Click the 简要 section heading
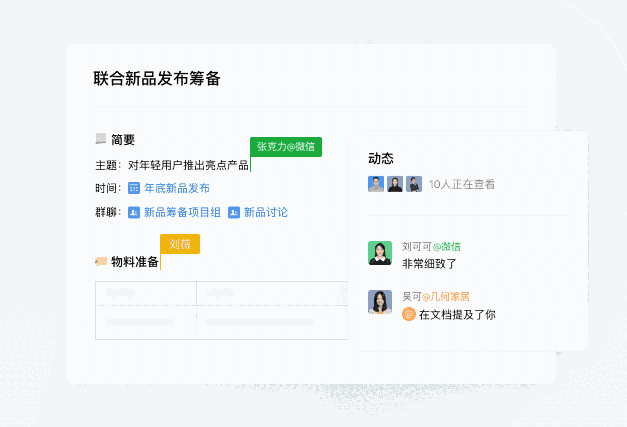The height and width of the screenshot is (427, 627). pyautogui.click(x=123, y=140)
